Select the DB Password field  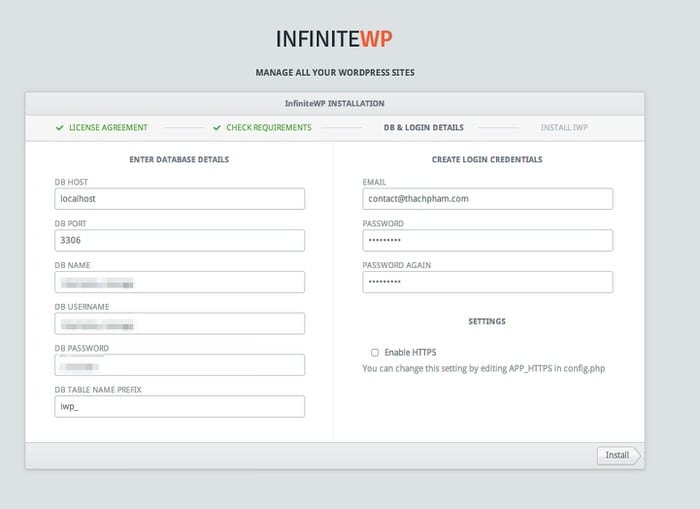click(179, 365)
